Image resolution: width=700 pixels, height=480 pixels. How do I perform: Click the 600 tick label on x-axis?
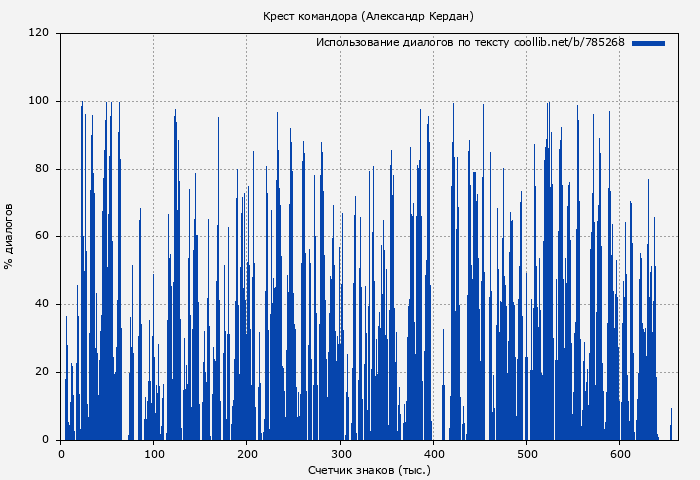[619, 453]
